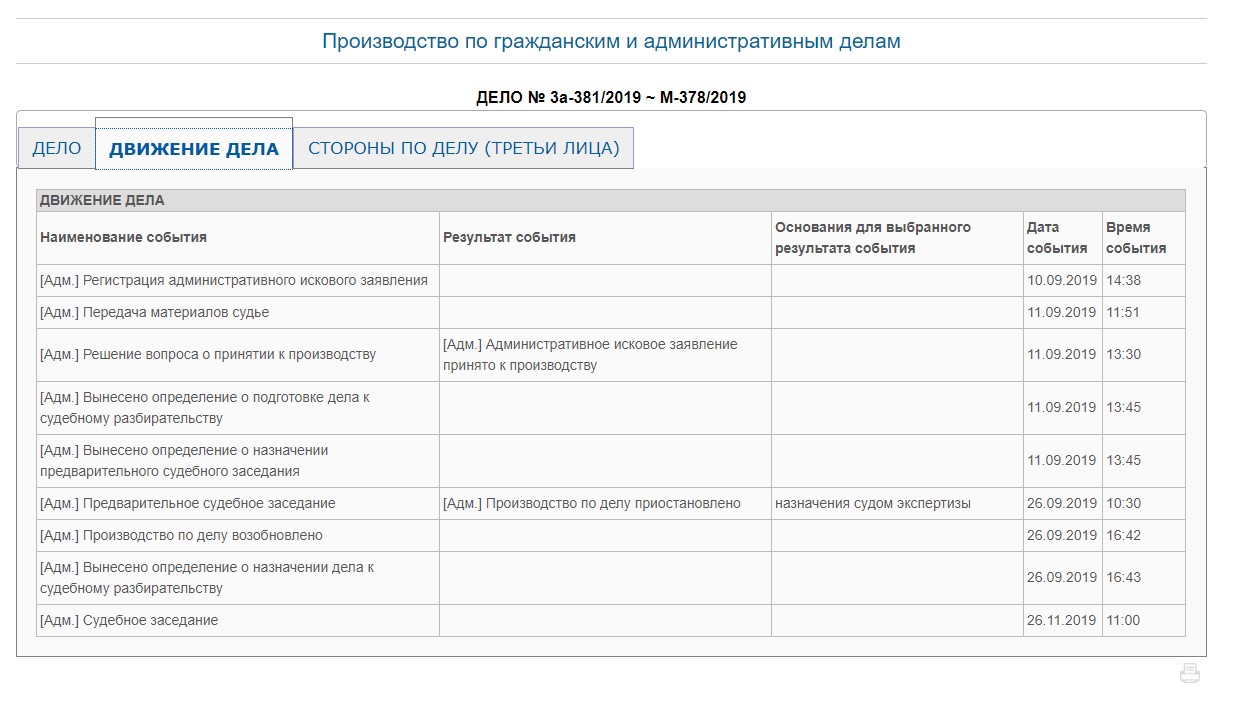Click the date 26.11.2019 cell
The height and width of the screenshot is (723, 1234).
(x=1061, y=621)
